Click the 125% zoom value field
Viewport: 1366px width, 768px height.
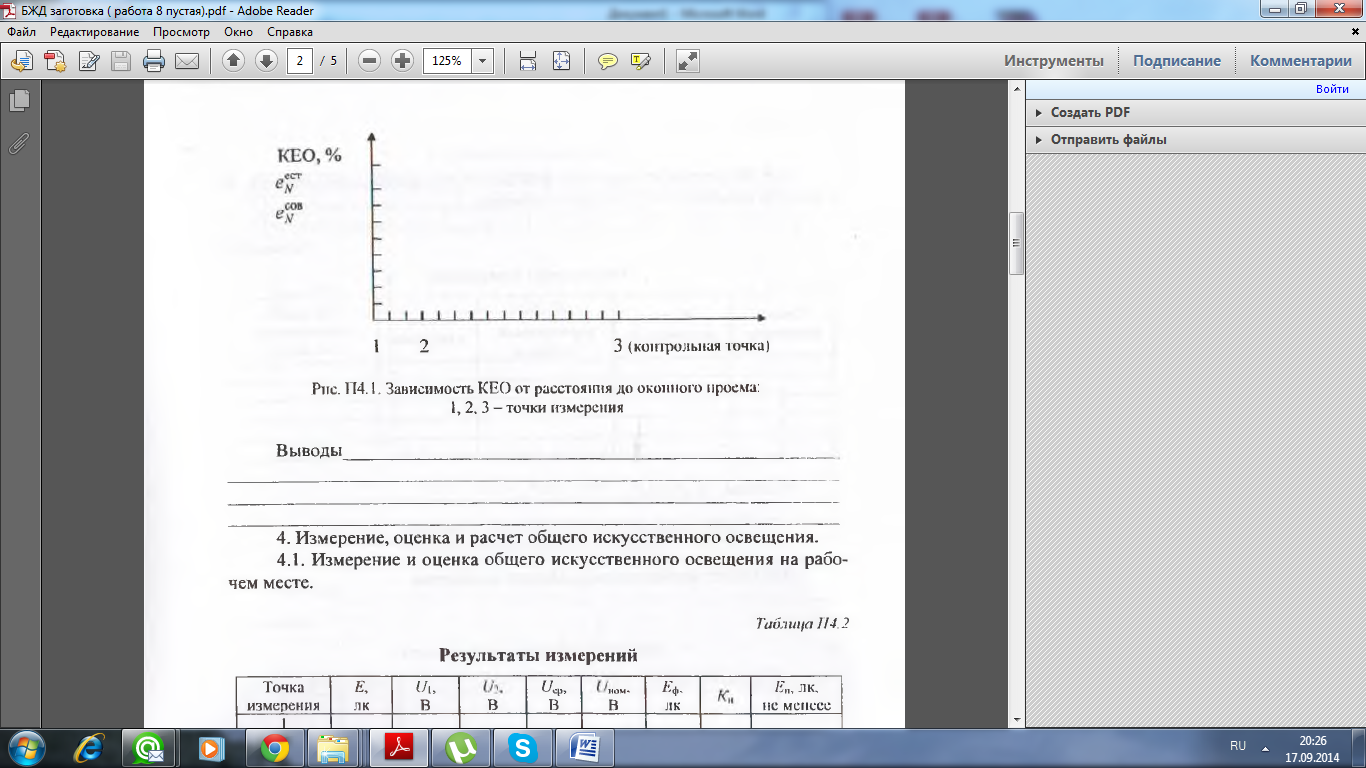click(447, 61)
